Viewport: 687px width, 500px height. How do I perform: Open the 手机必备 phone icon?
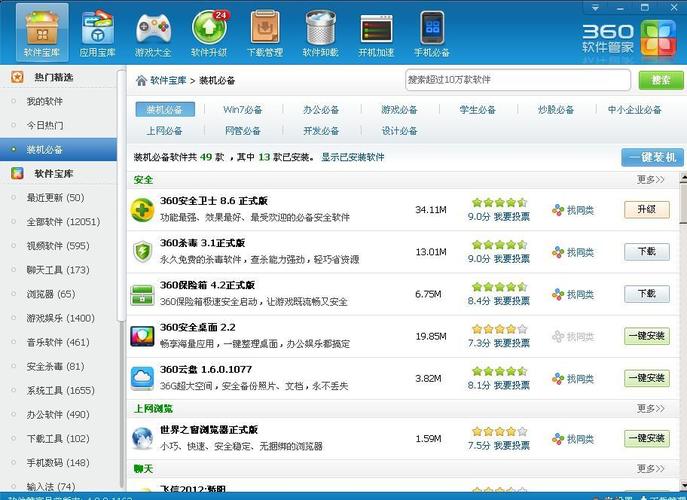[432, 33]
